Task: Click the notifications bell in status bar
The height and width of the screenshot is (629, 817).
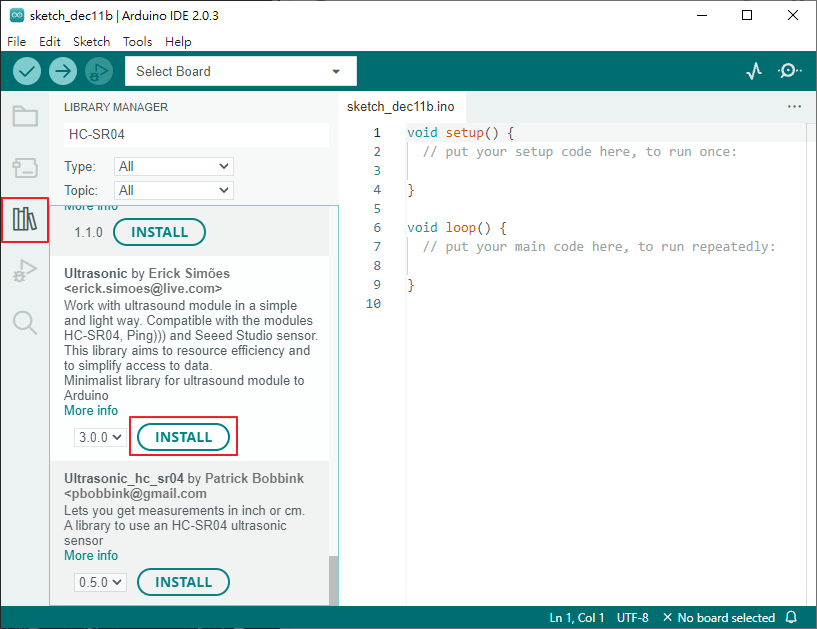Action: (791, 617)
